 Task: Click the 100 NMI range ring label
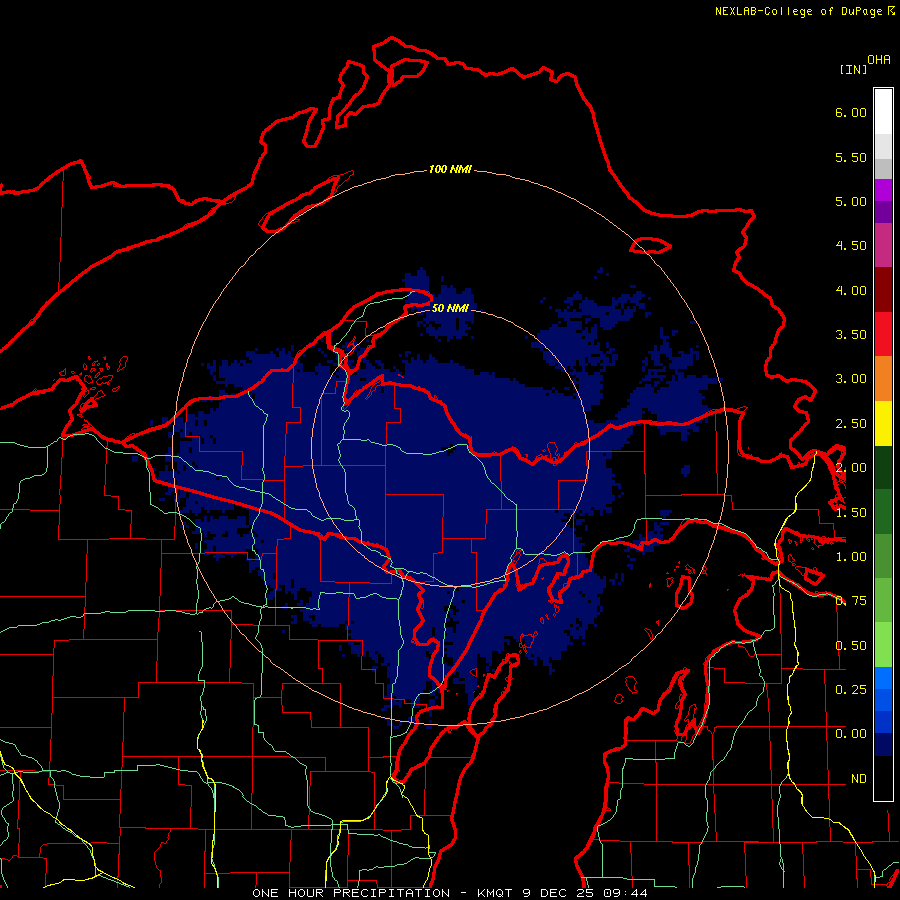[x=450, y=169]
